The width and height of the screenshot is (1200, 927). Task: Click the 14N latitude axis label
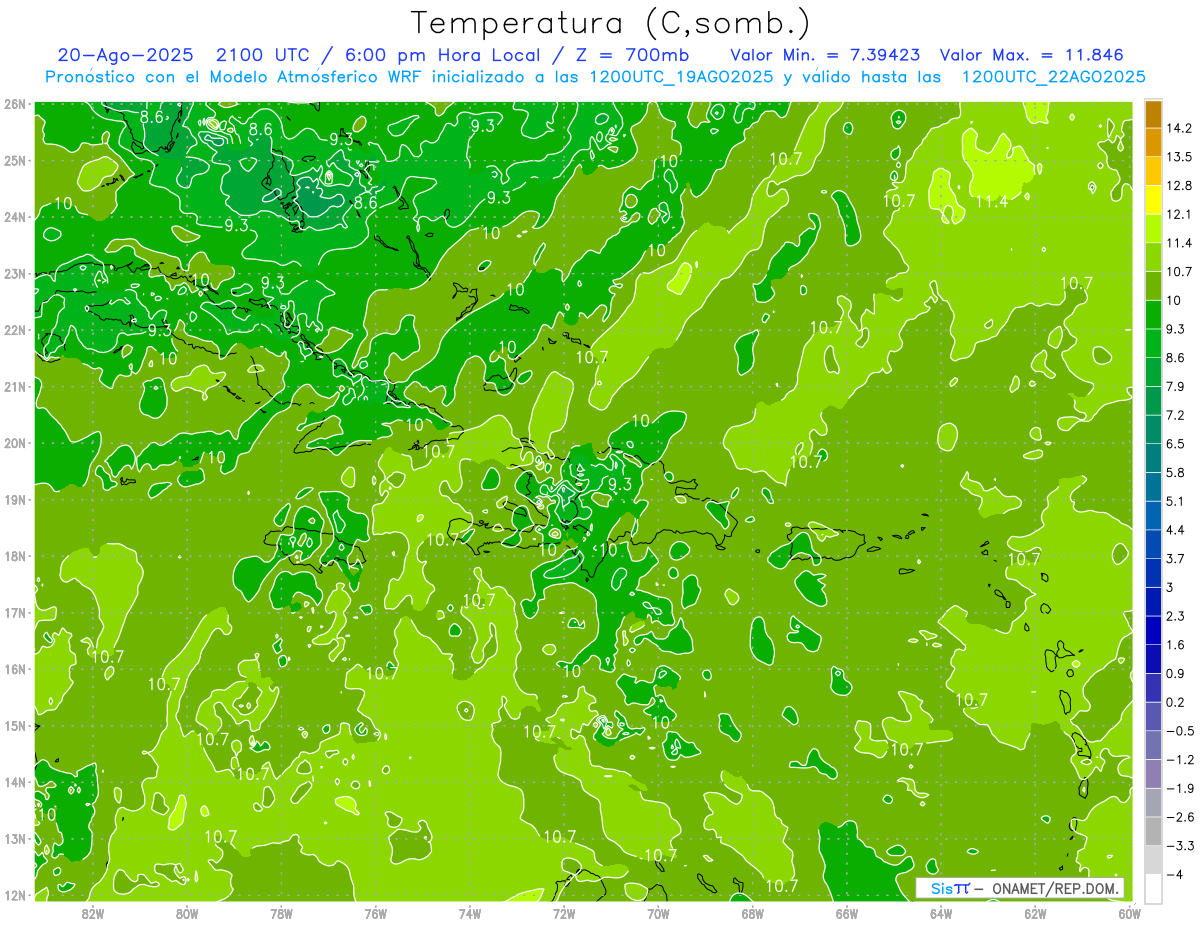14,782
